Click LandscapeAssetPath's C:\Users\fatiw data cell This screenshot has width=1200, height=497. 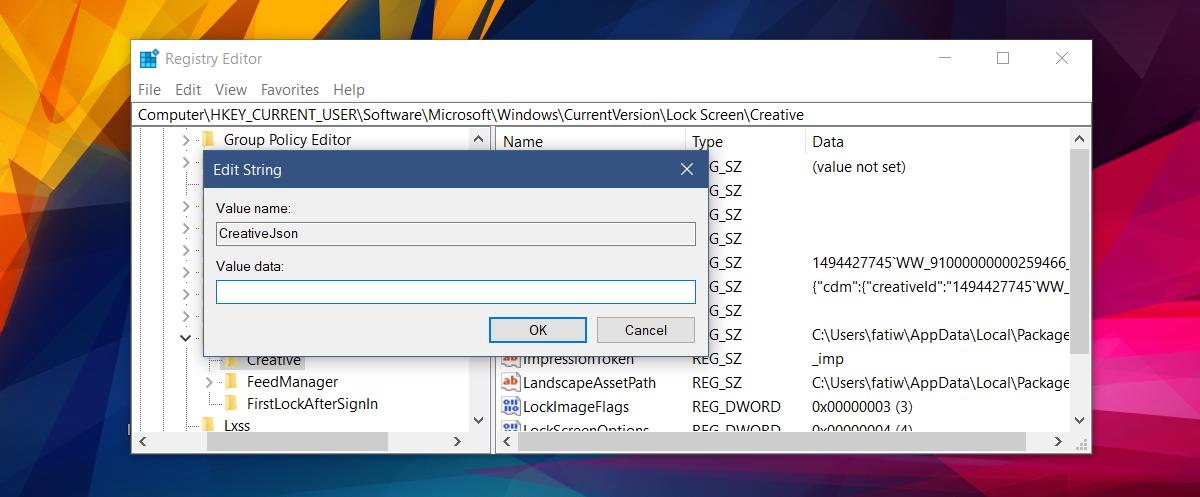pos(940,383)
